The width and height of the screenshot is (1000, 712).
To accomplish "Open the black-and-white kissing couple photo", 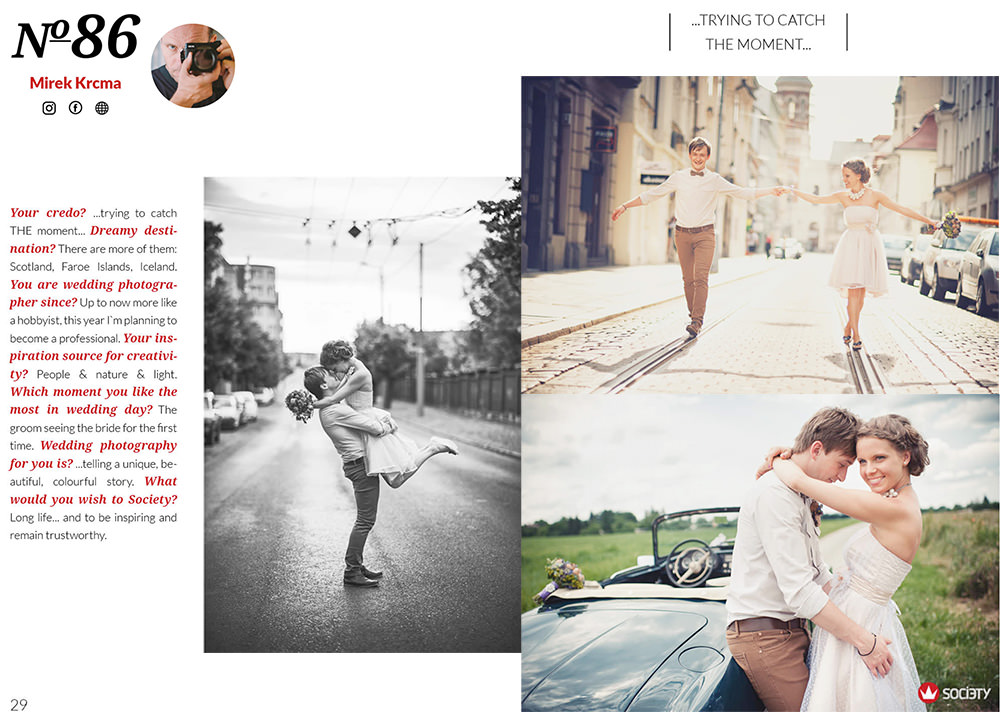I will [x=362, y=415].
